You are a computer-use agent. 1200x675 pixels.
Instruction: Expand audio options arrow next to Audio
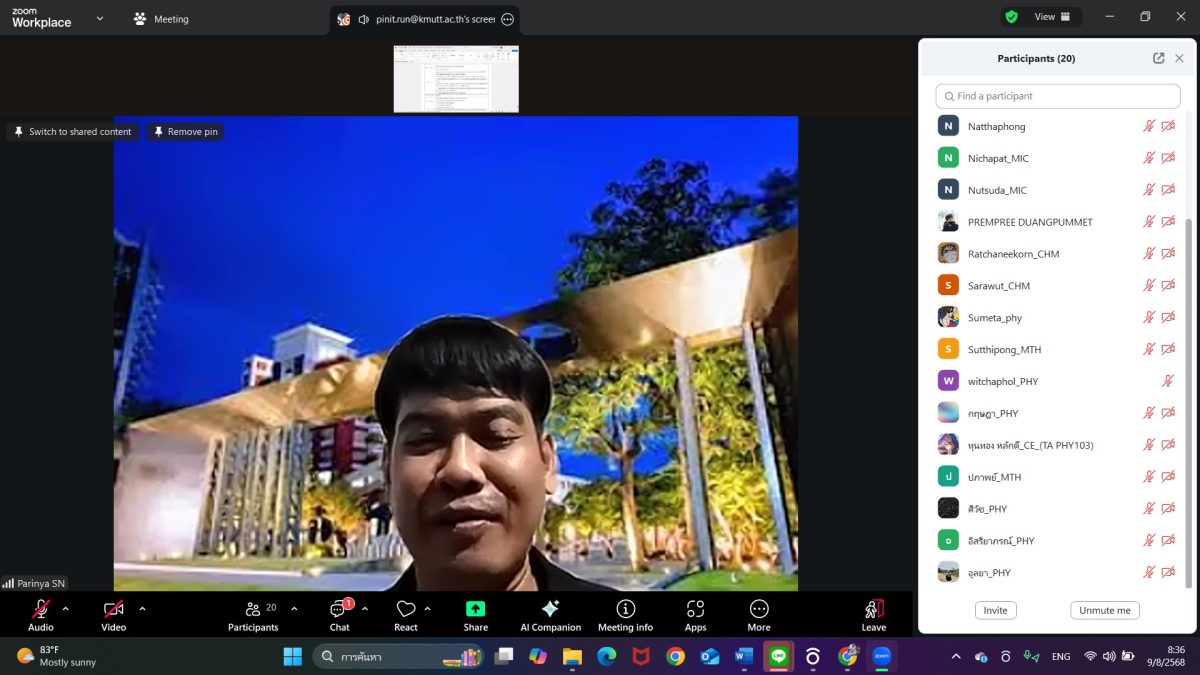pyautogui.click(x=66, y=608)
